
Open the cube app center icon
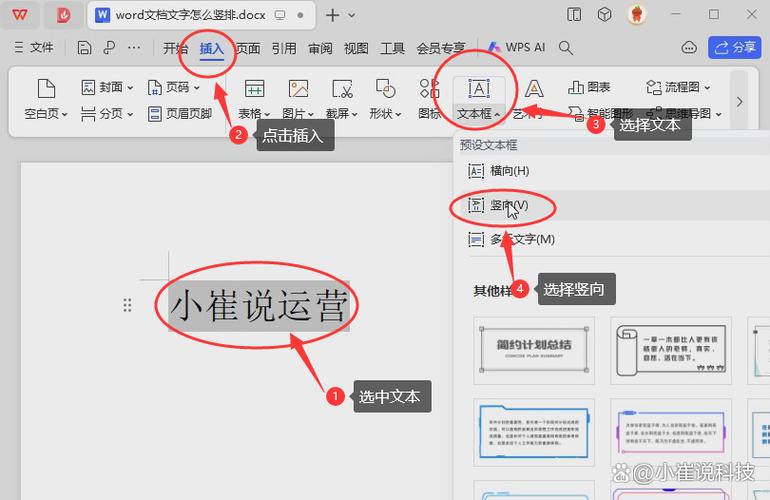coord(605,15)
